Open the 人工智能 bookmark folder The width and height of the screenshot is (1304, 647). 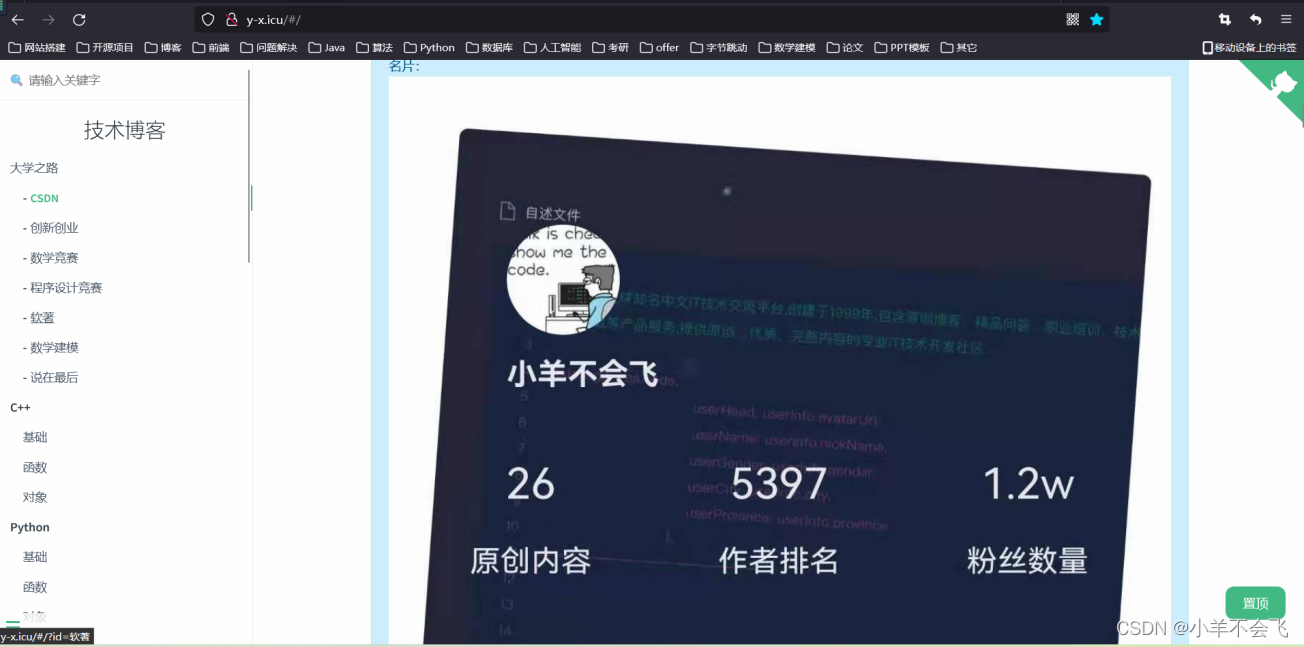(x=553, y=47)
